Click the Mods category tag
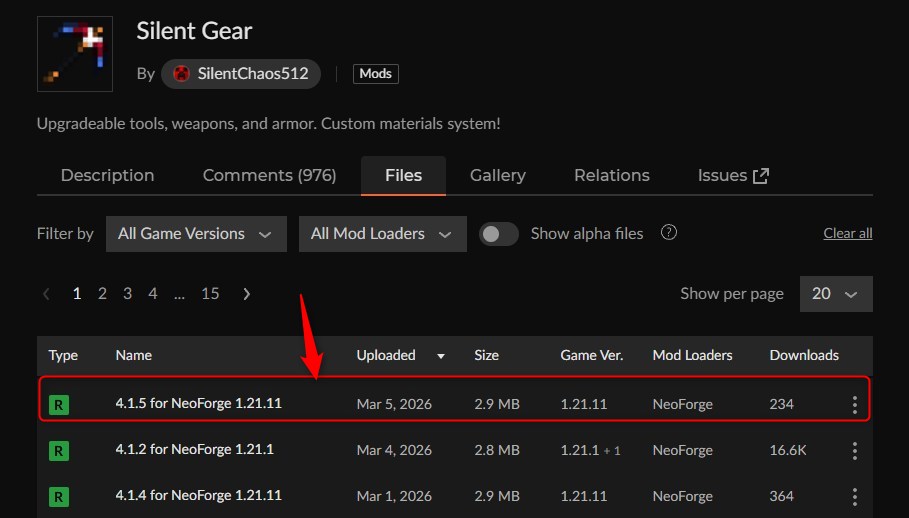Image resolution: width=909 pixels, height=518 pixels. tap(376, 74)
